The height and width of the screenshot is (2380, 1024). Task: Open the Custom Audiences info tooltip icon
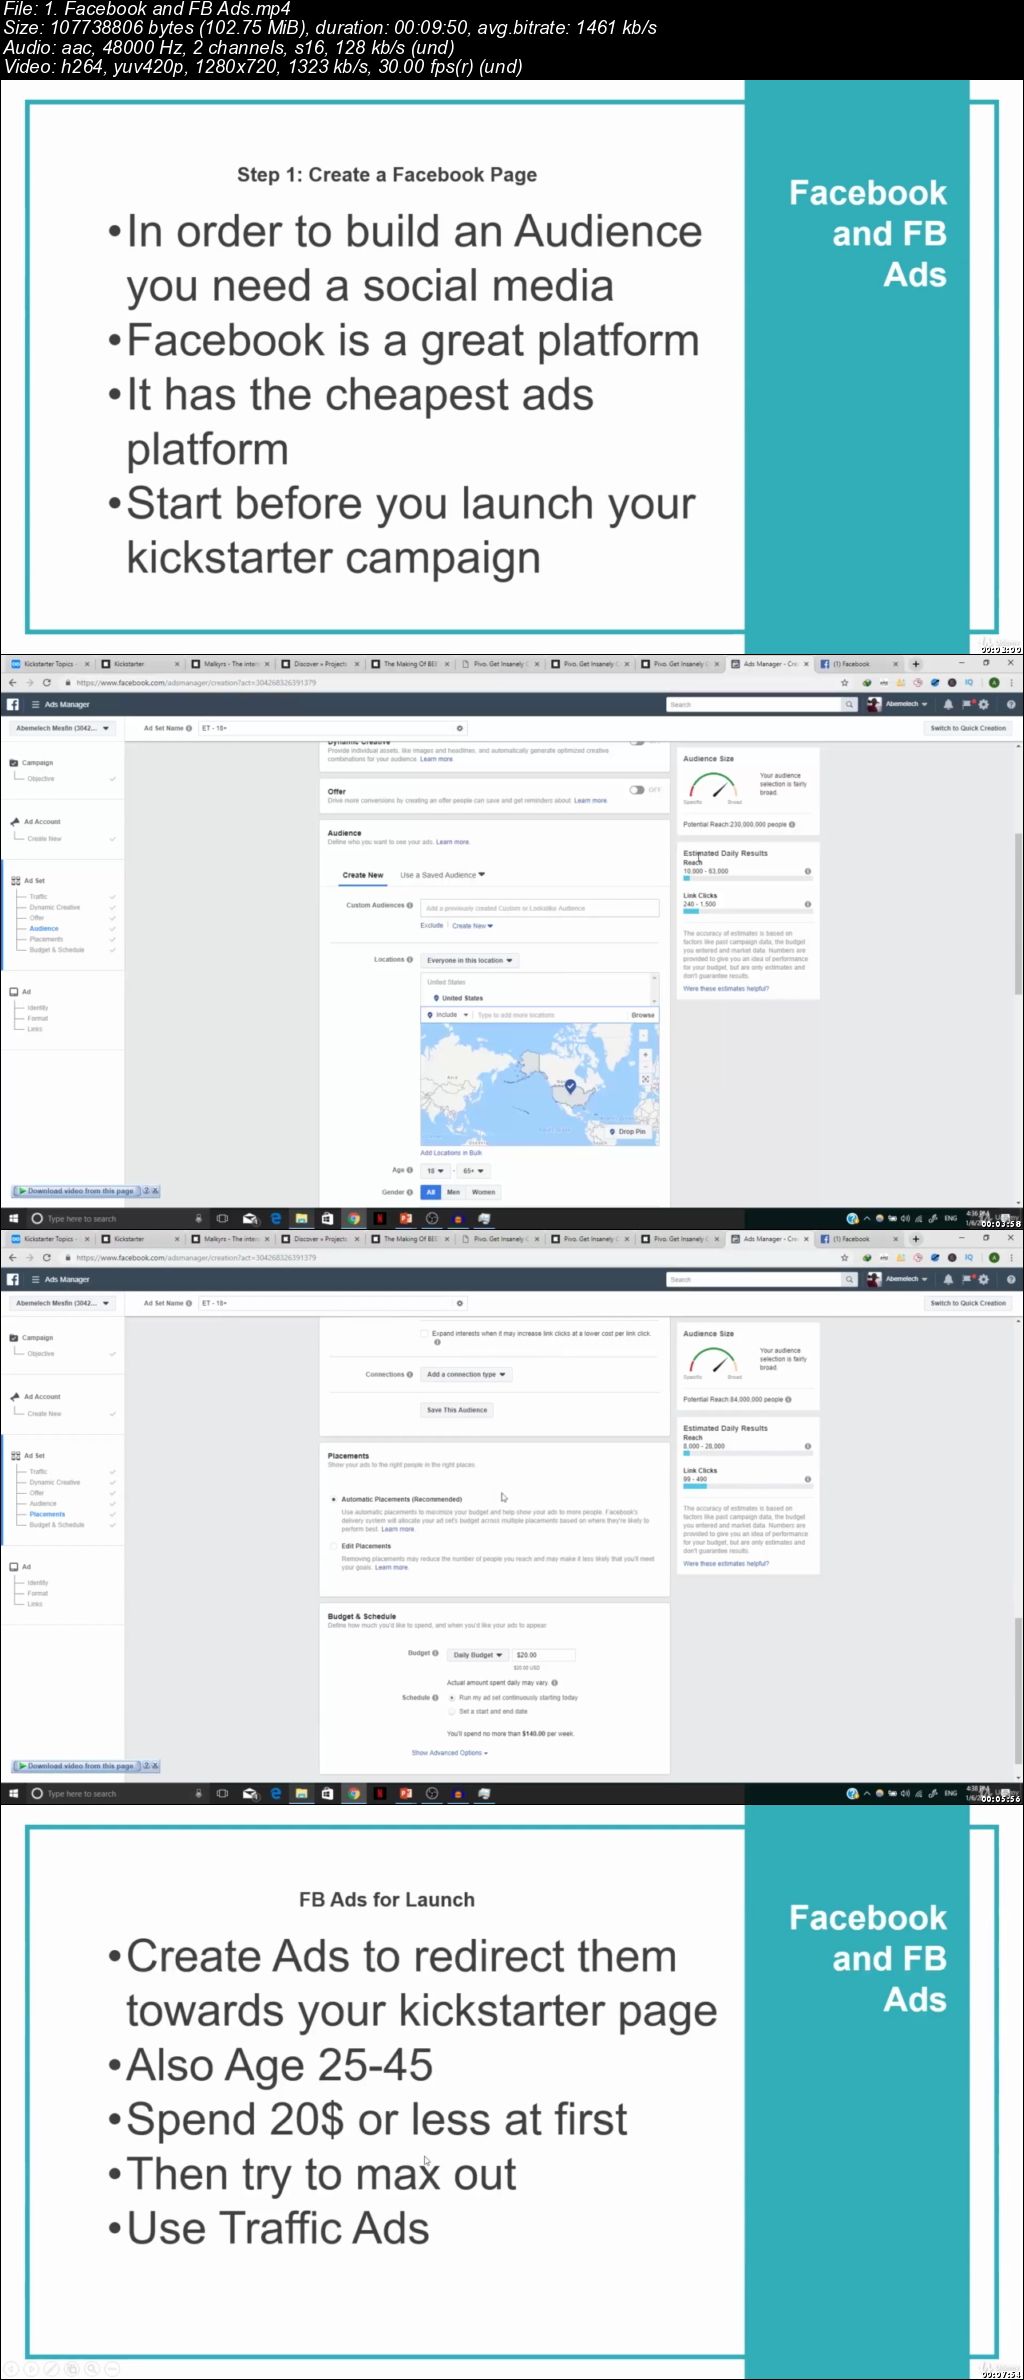coord(410,905)
